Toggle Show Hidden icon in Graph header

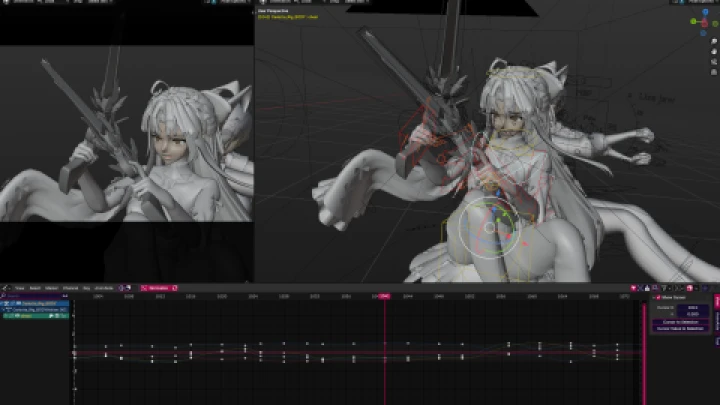(640, 288)
